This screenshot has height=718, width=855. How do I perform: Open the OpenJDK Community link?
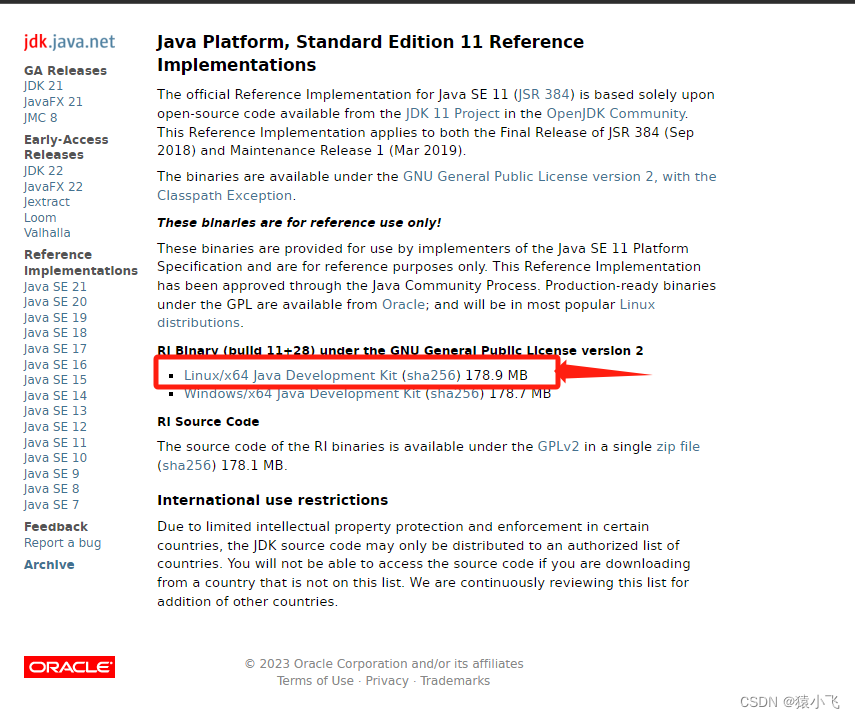(616, 113)
